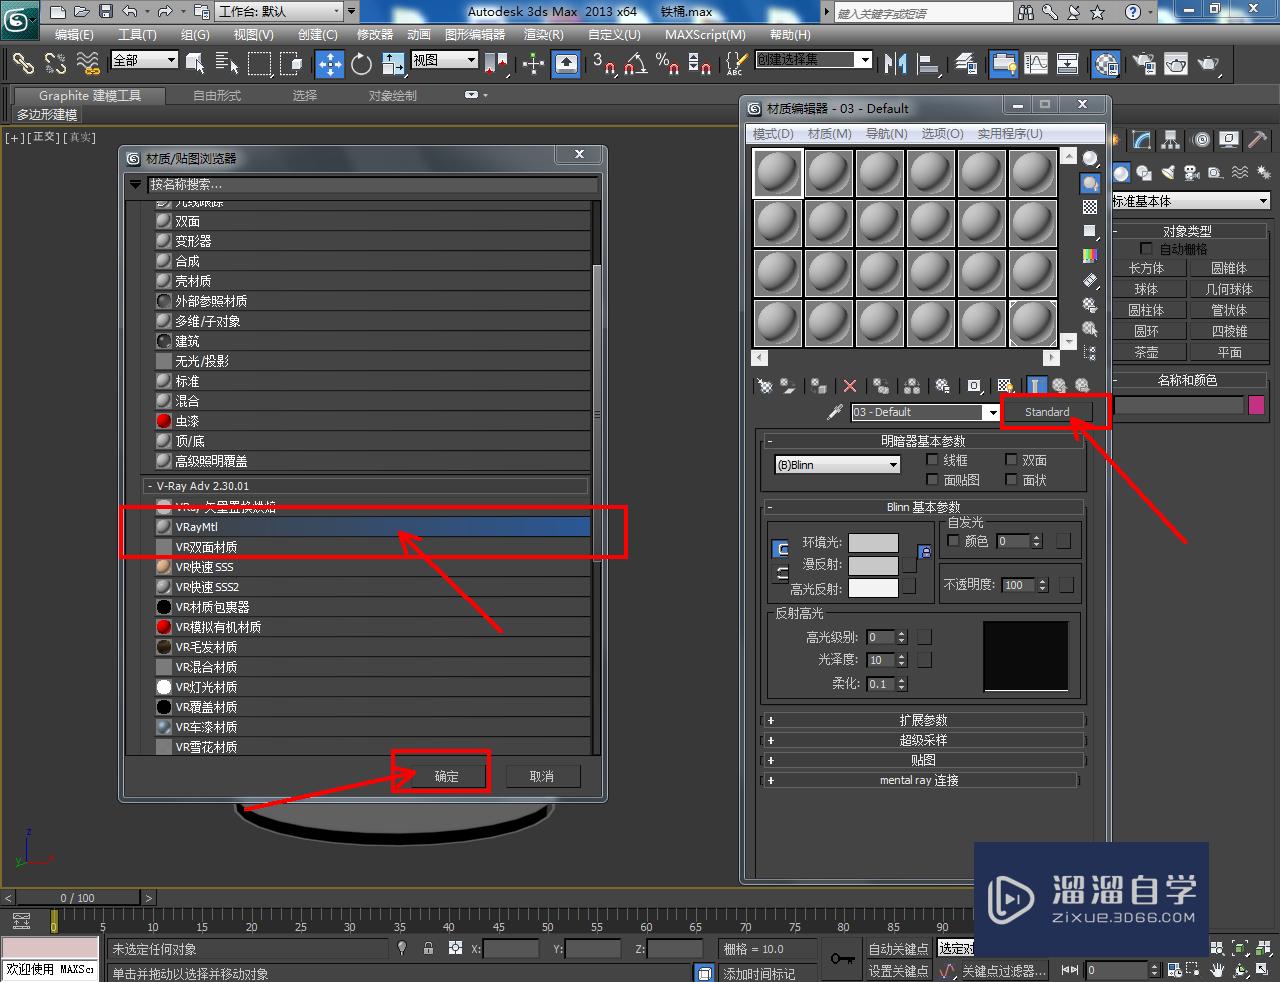Click the 茶壶 (Teapot) object button

tap(1146, 352)
